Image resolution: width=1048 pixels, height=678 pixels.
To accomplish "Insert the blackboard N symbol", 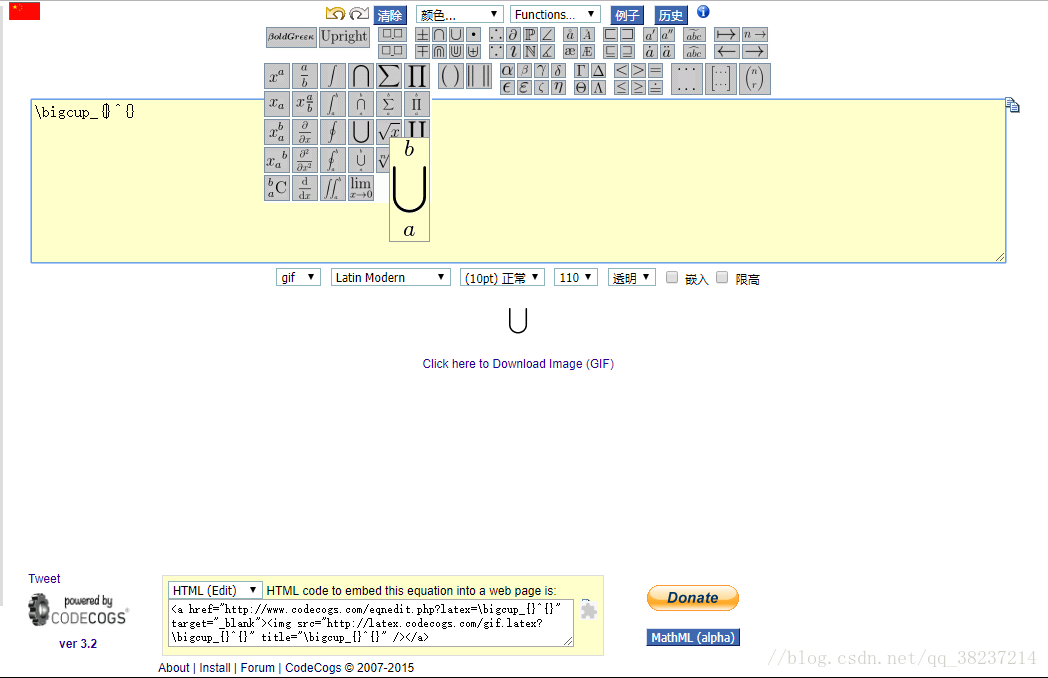I will [x=530, y=51].
